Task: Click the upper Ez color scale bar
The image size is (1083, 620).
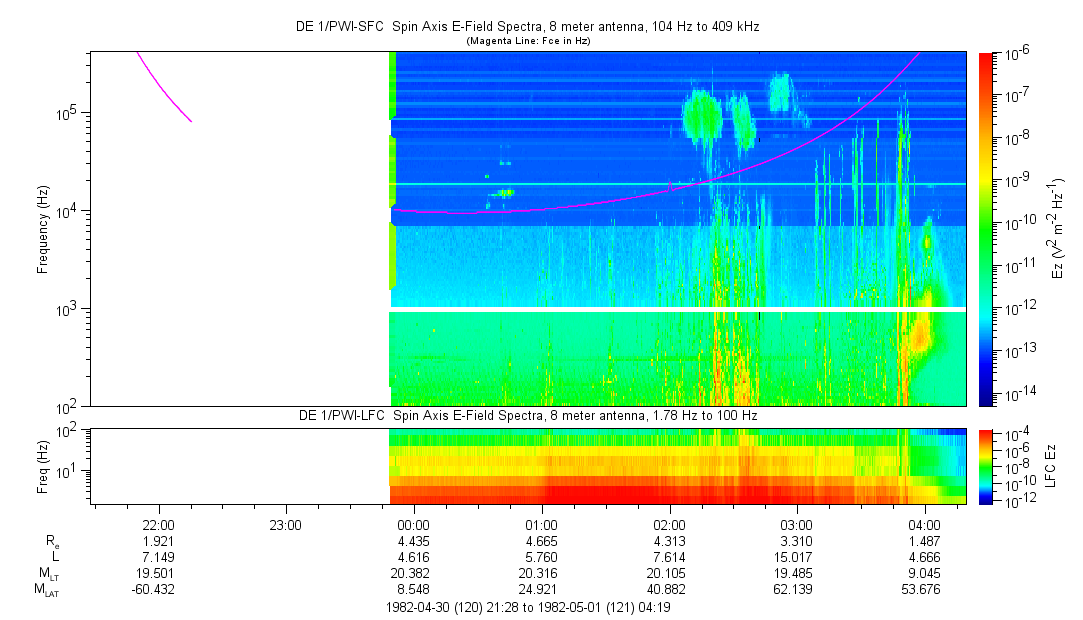Action: pos(986,228)
